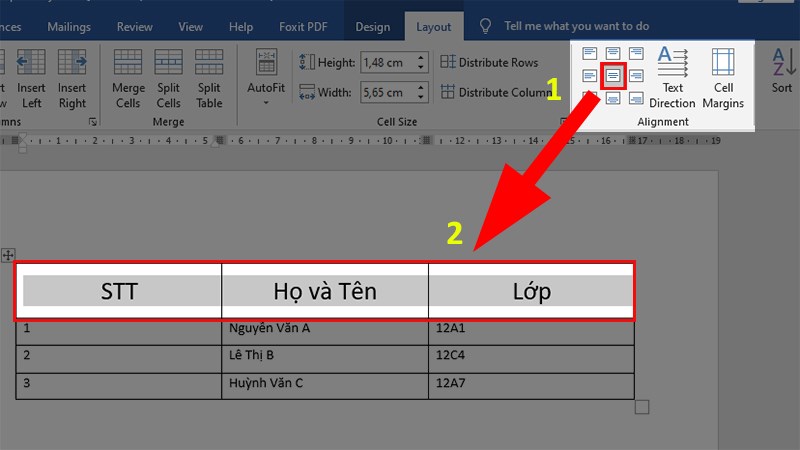
Task: Click Split Table
Action: click(209, 79)
